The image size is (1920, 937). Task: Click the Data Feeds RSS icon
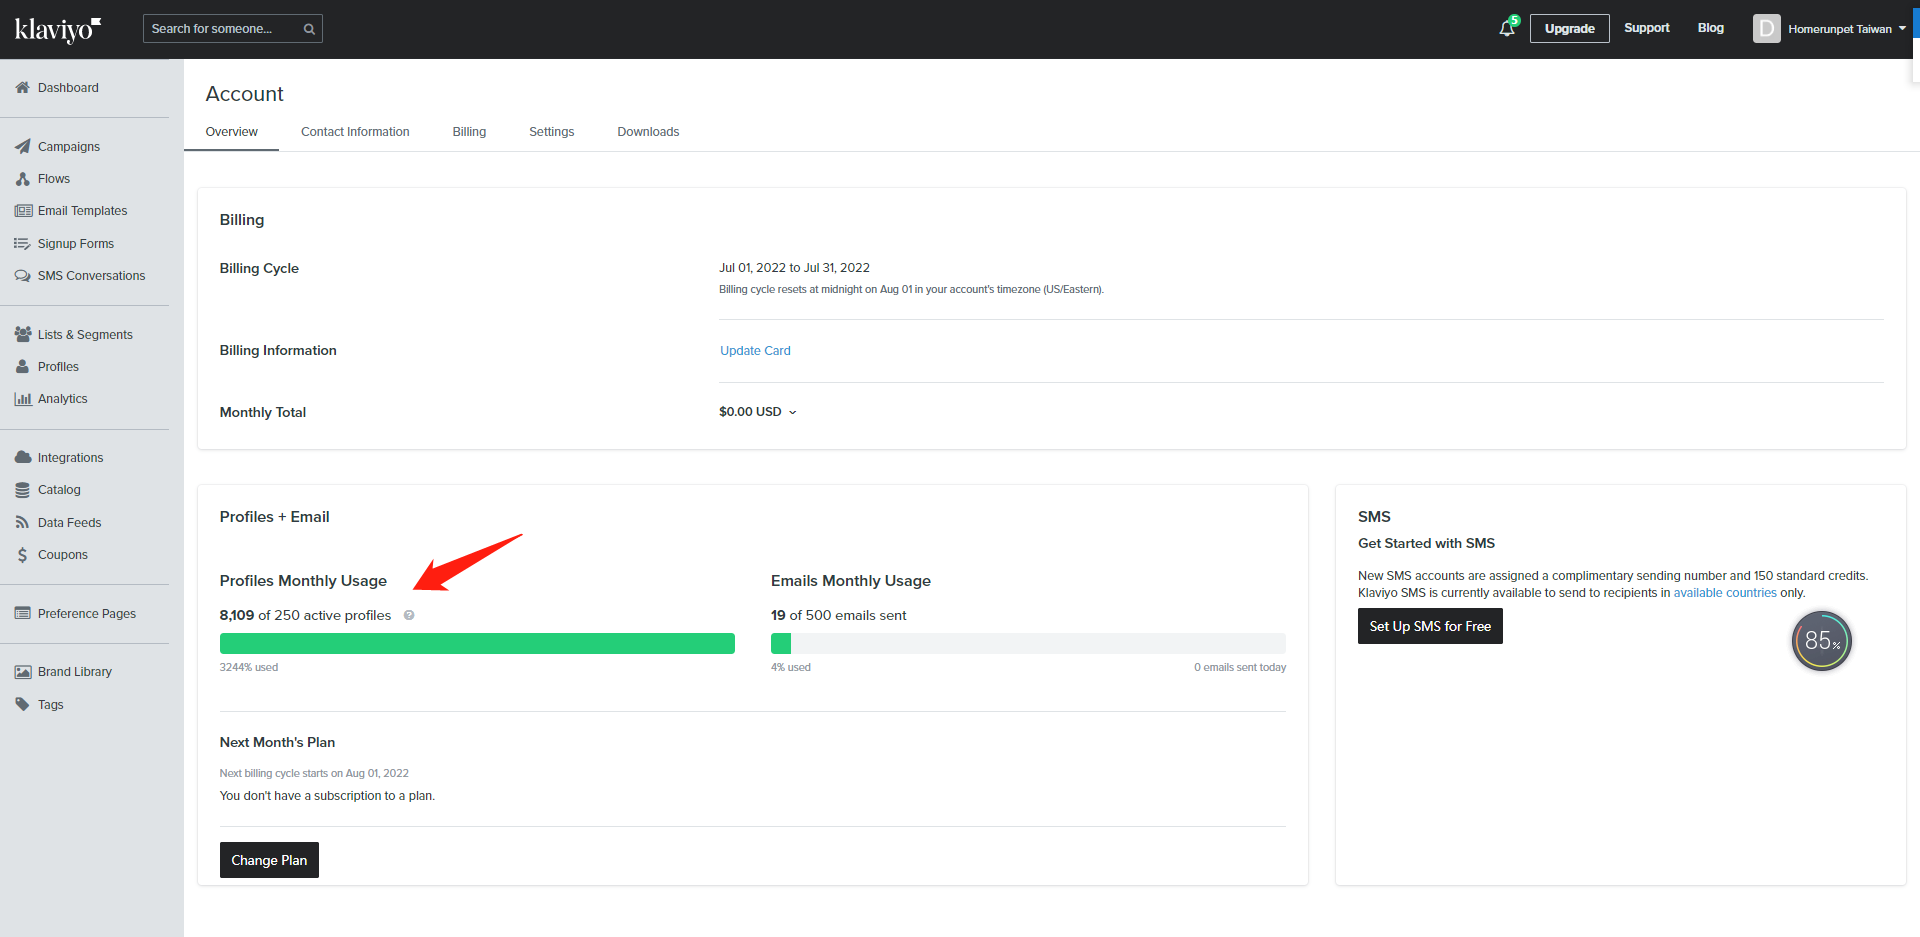22,523
